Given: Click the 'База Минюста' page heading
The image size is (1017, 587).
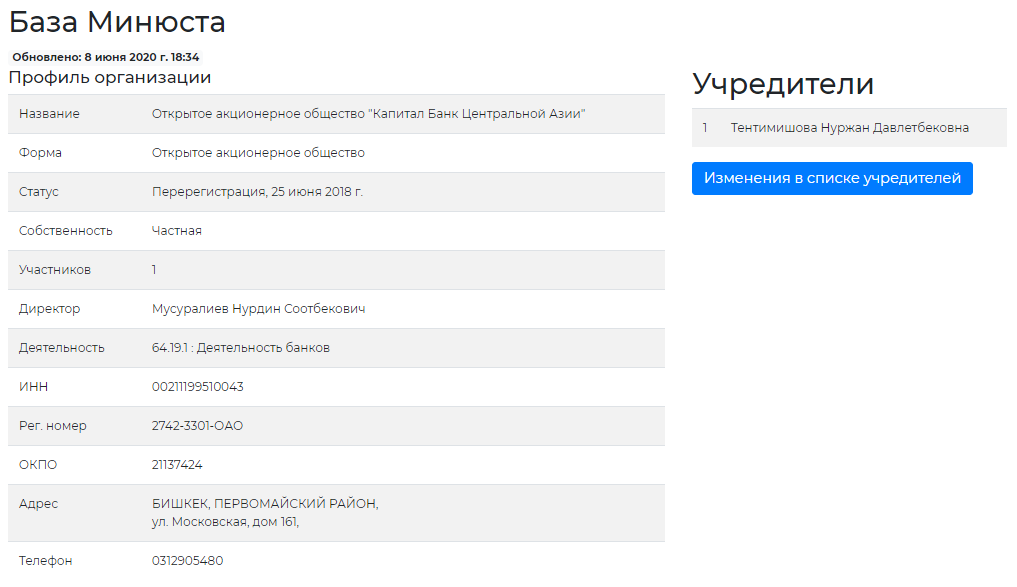Looking at the screenshot, I should tap(117, 22).
